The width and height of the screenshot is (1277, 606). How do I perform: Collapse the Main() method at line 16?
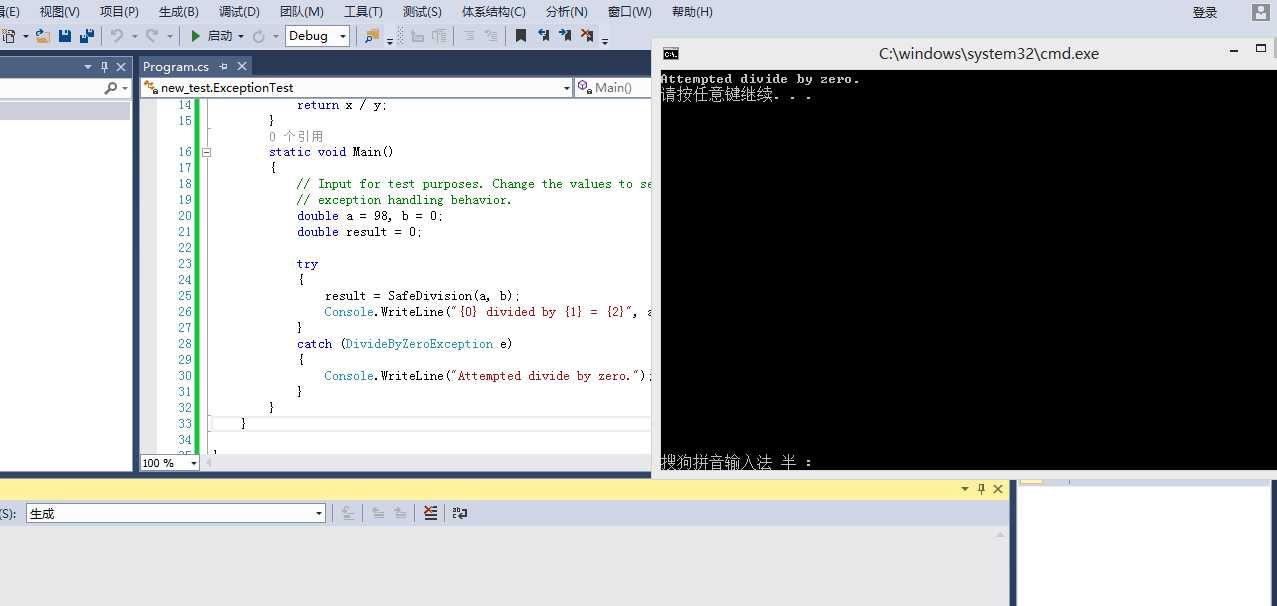click(x=207, y=152)
